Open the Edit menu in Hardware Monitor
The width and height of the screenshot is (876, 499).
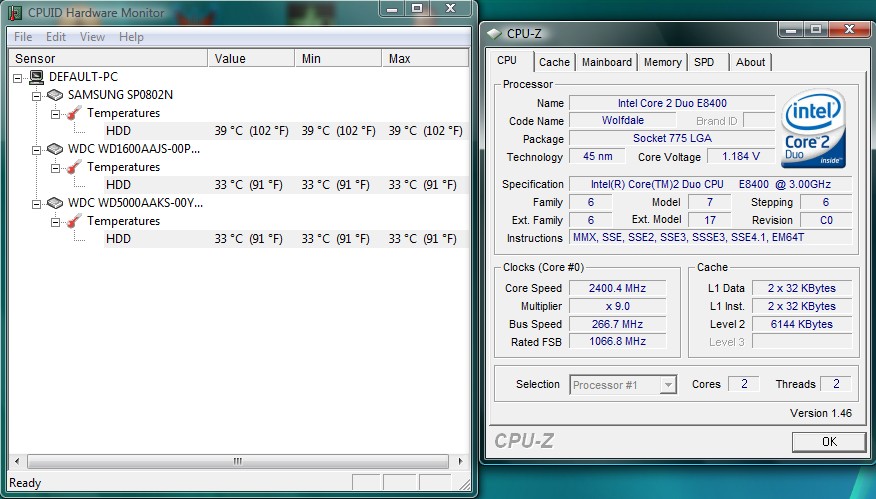[56, 37]
